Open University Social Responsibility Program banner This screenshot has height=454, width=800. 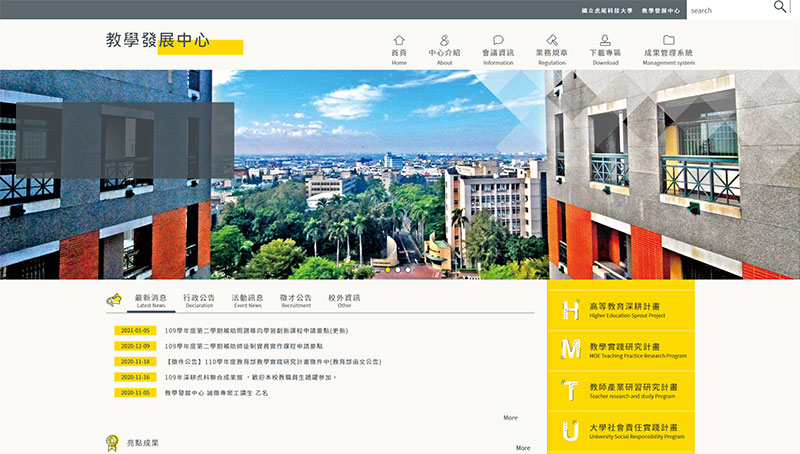pyautogui.click(x=620, y=431)
